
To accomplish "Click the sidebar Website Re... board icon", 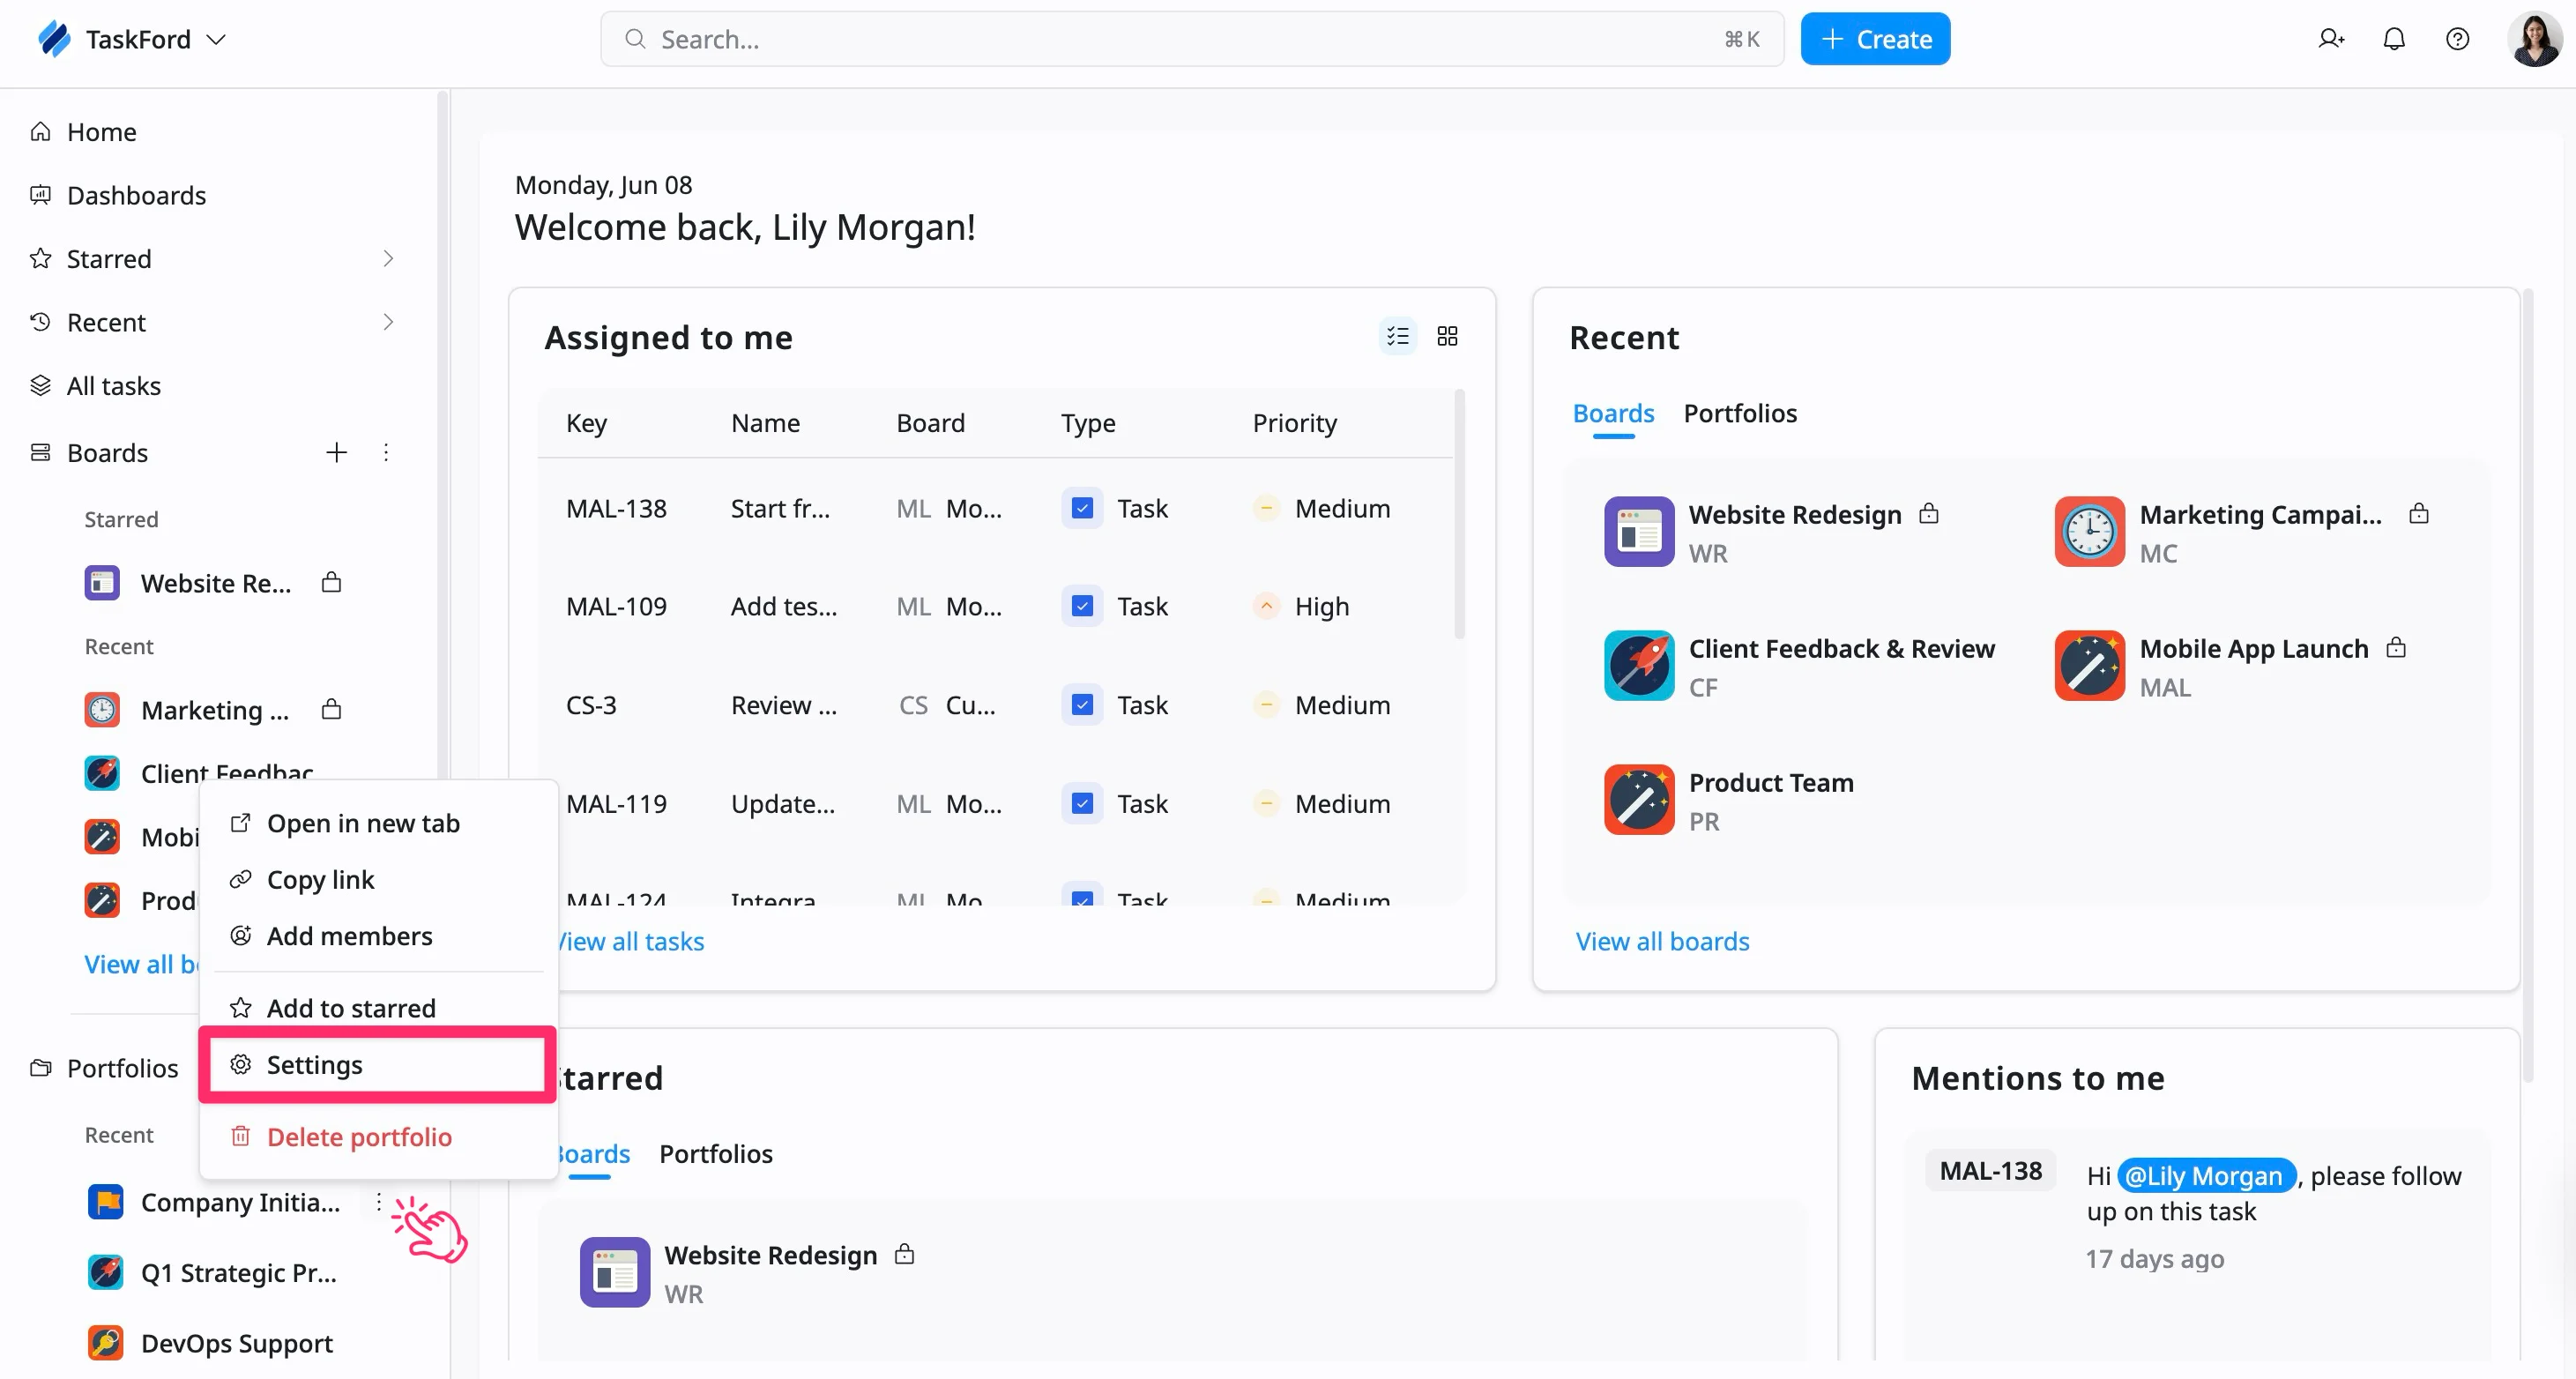I will 102,582.
